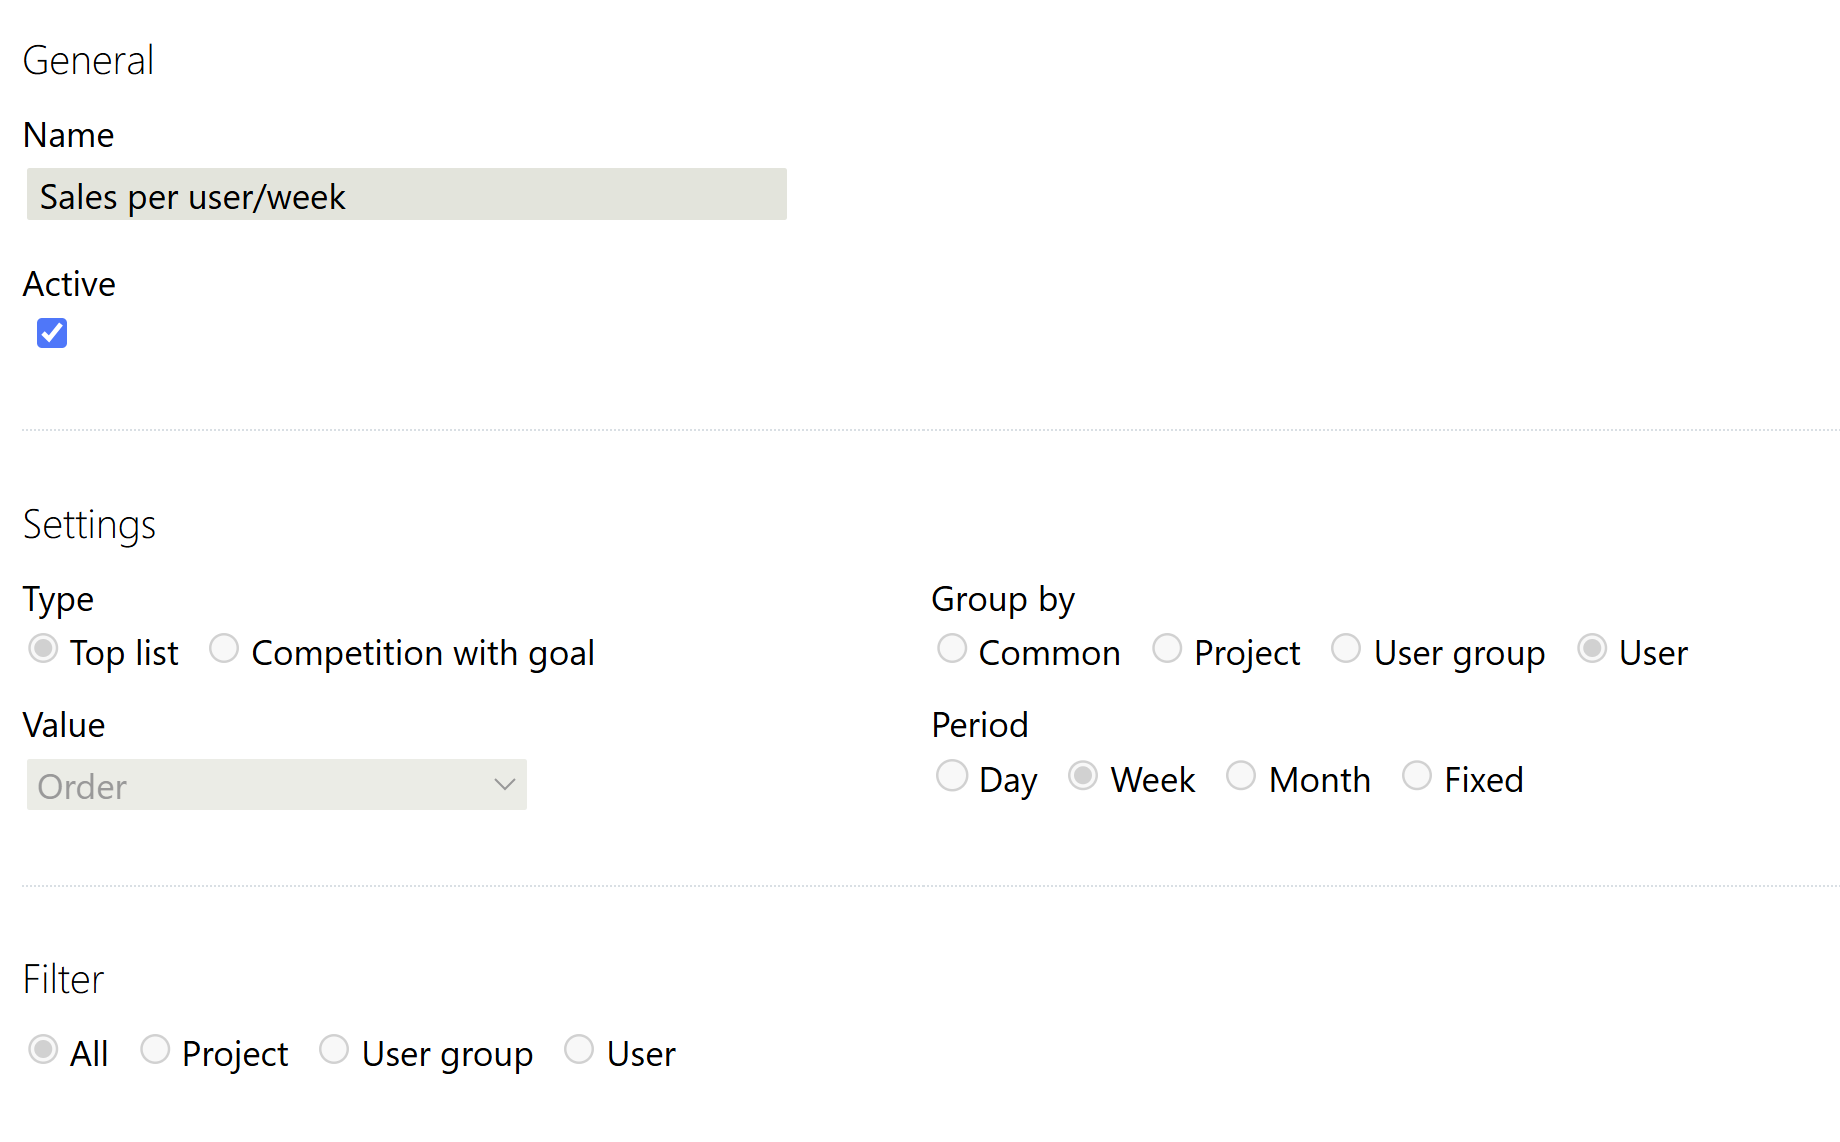
Task: Choose User in the Filter options
Action: [579, 1050]
